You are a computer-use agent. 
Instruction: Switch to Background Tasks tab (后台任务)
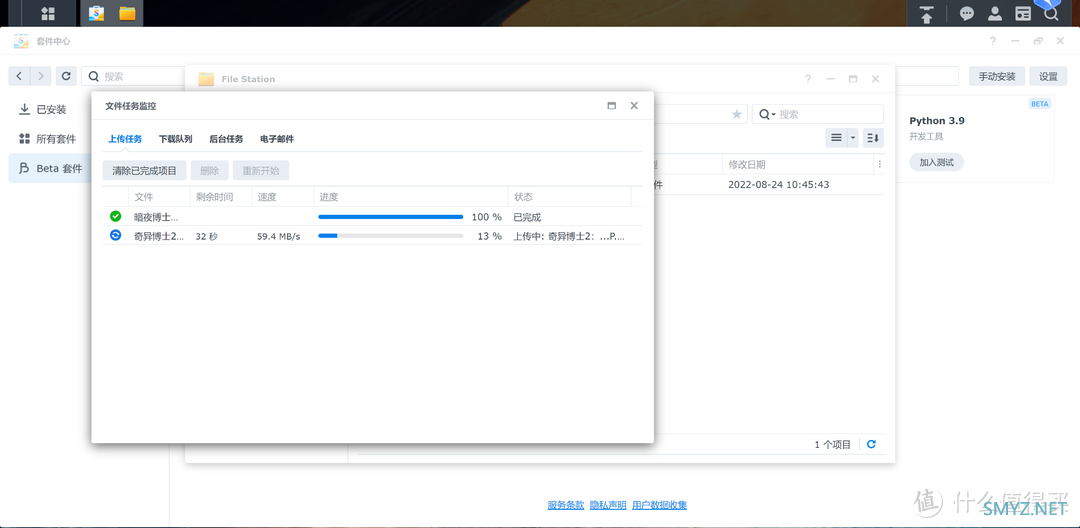click(x=226, y=139)
